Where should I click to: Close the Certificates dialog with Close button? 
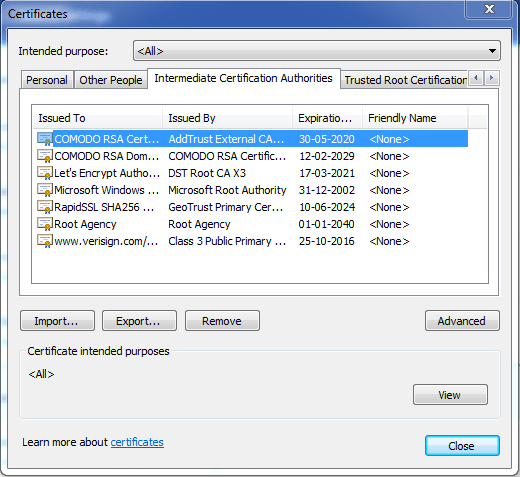[462, 445]
